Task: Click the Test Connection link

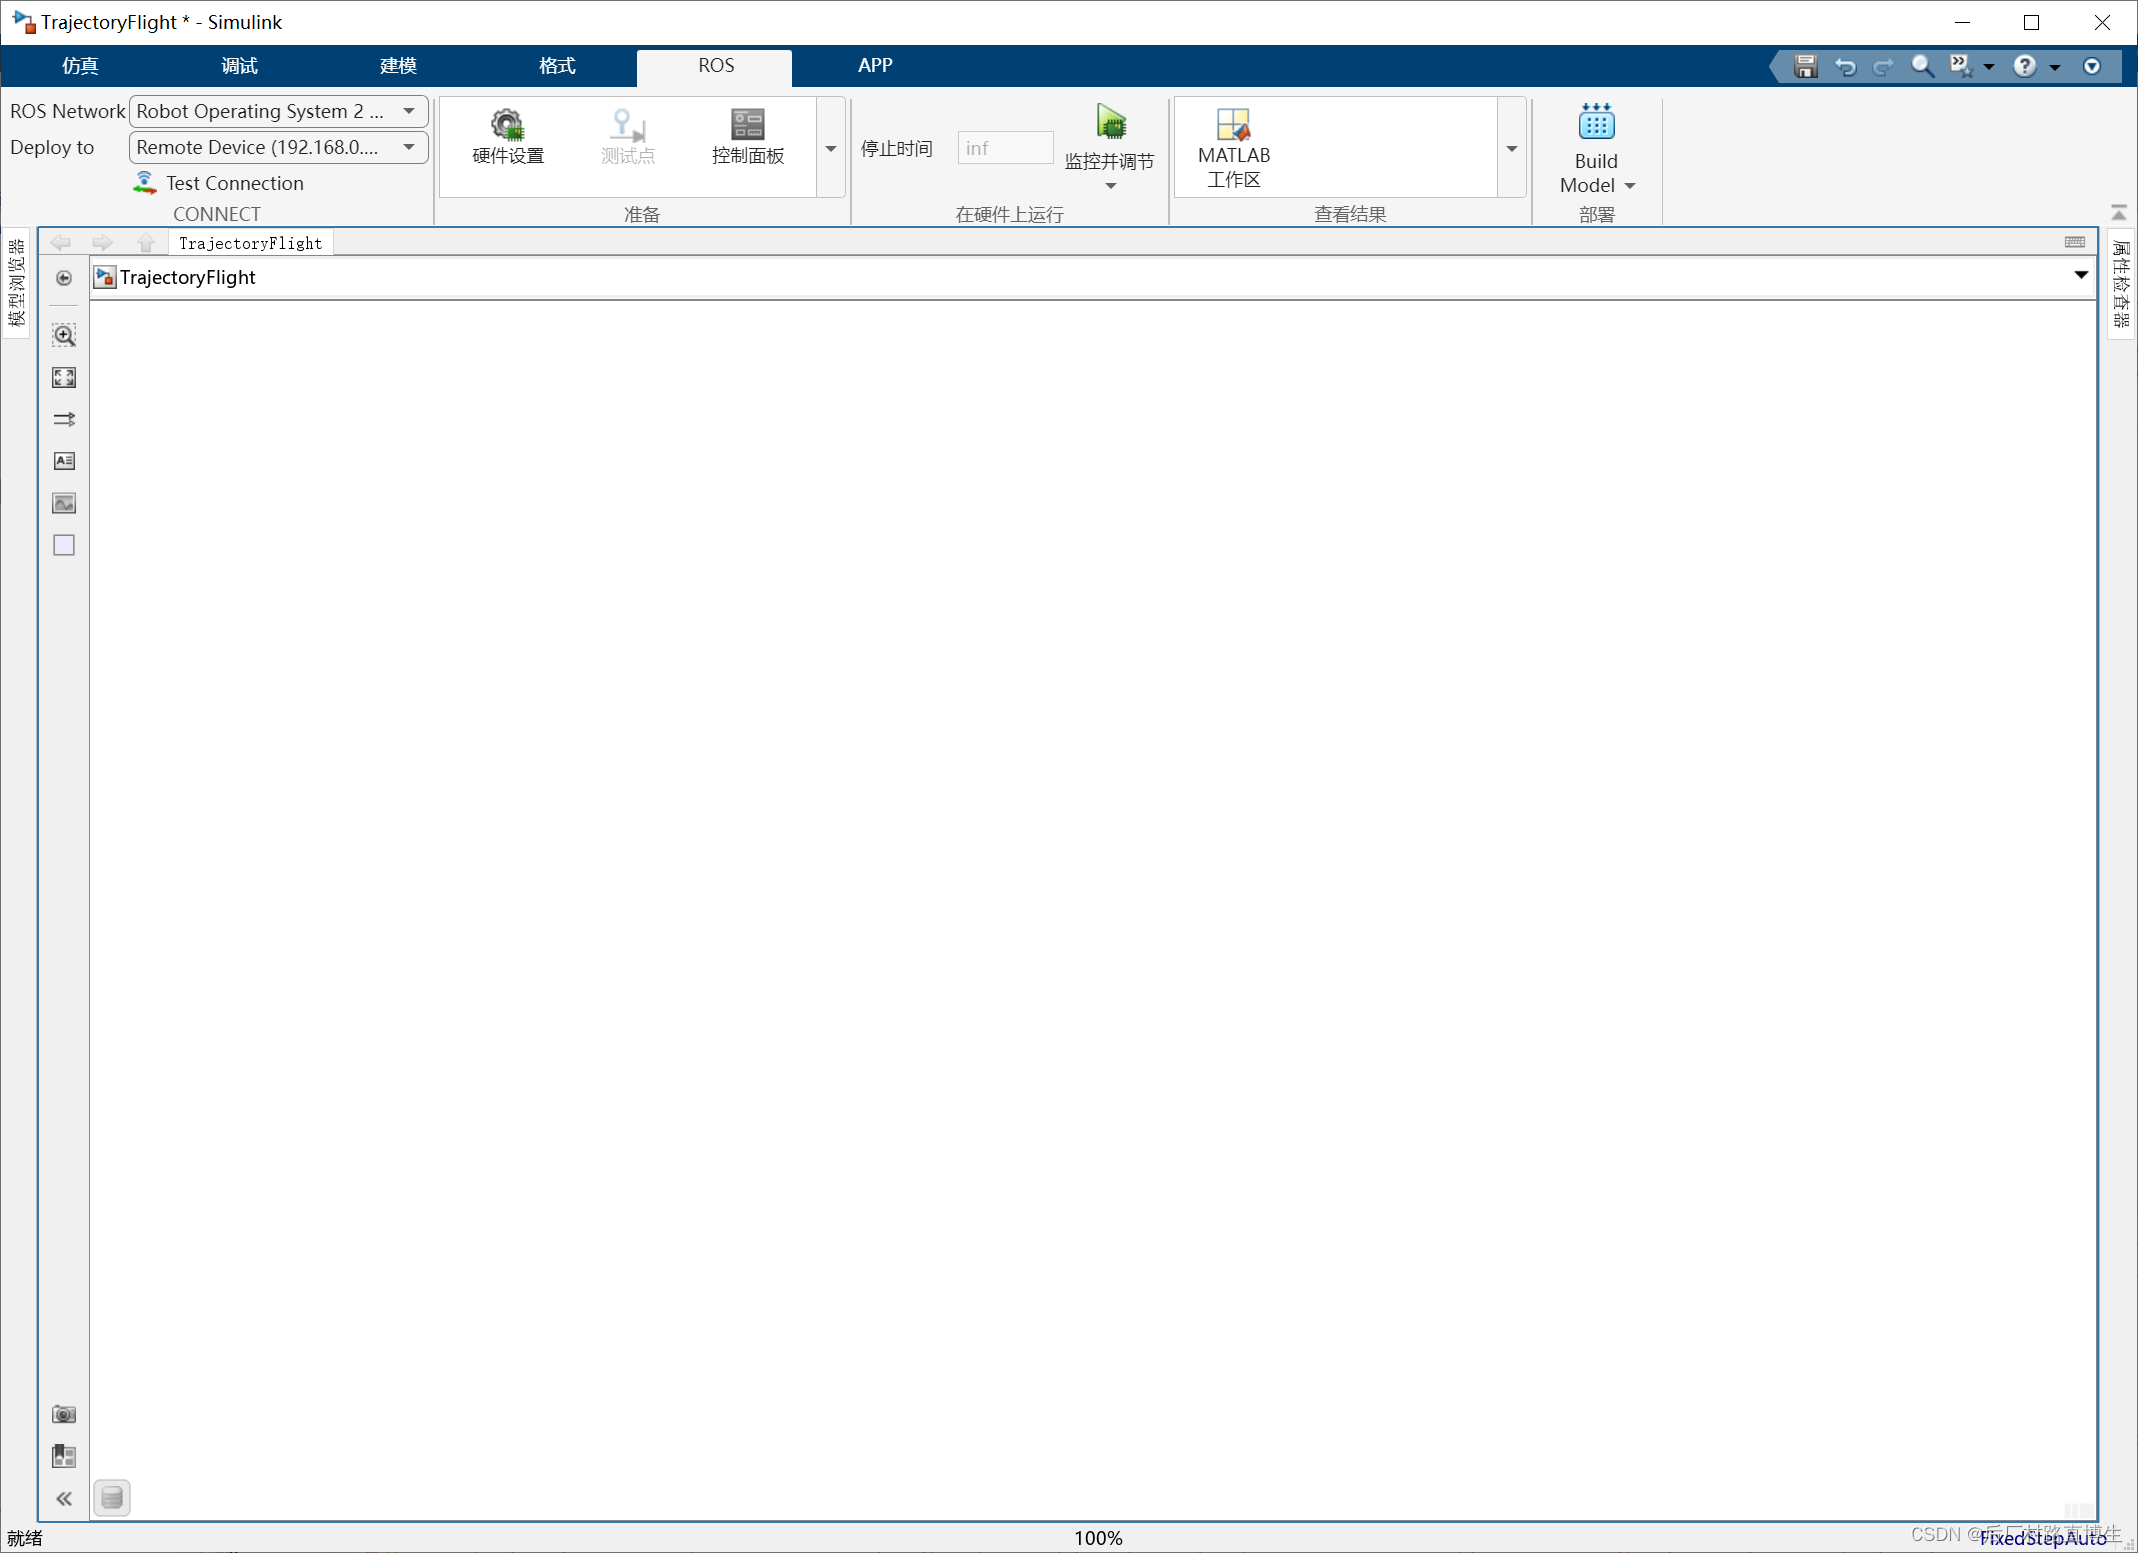Action: click(x=235, y=183)
